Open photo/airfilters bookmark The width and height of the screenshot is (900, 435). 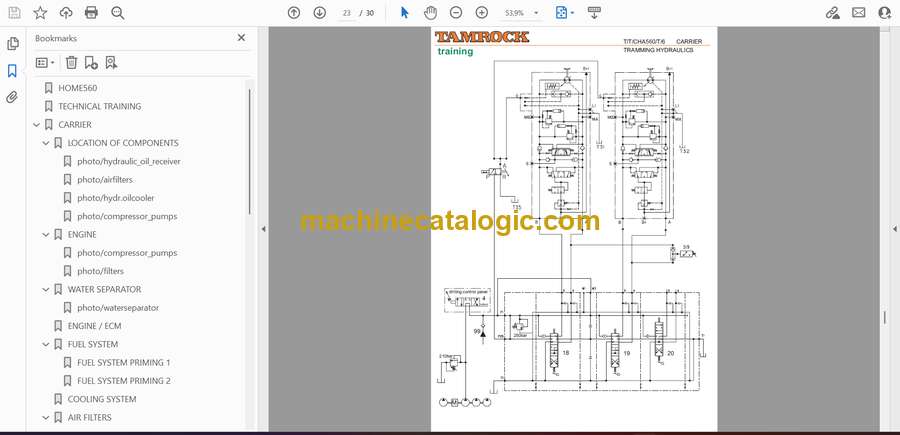tap(105, 180)
